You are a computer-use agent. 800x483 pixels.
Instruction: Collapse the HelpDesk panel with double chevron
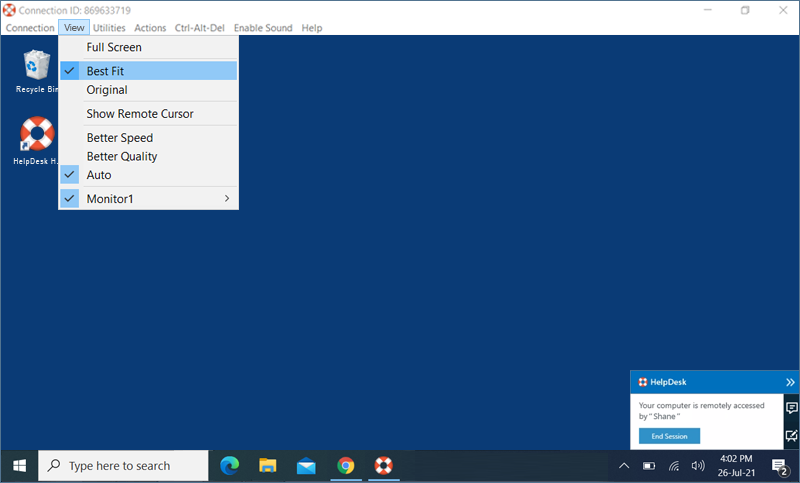click(790, 382)
